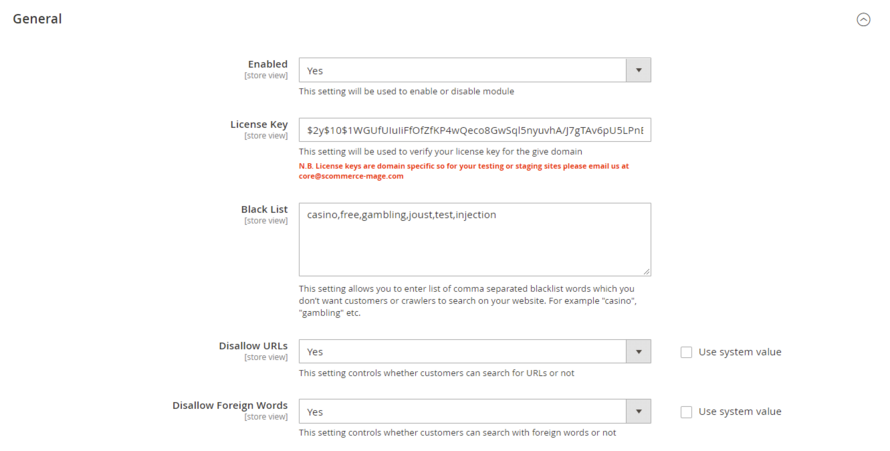Image resolution: width=890 pixels, height=451 pixels.
Task: Open the Disallow URLs select box
Action: tap(462, 352)
